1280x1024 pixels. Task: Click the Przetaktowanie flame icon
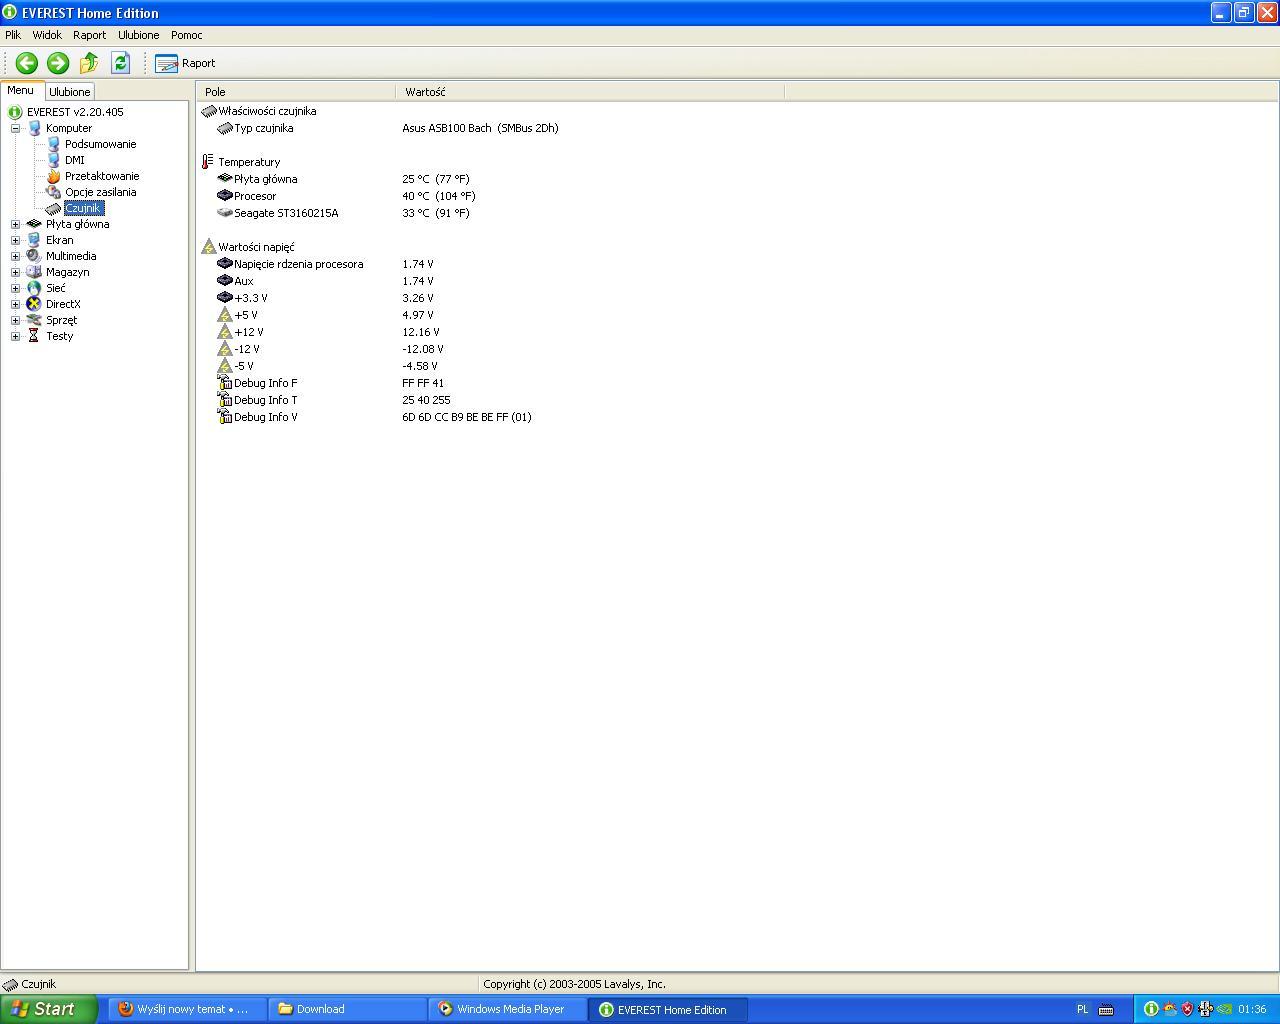tap(54, 176)
